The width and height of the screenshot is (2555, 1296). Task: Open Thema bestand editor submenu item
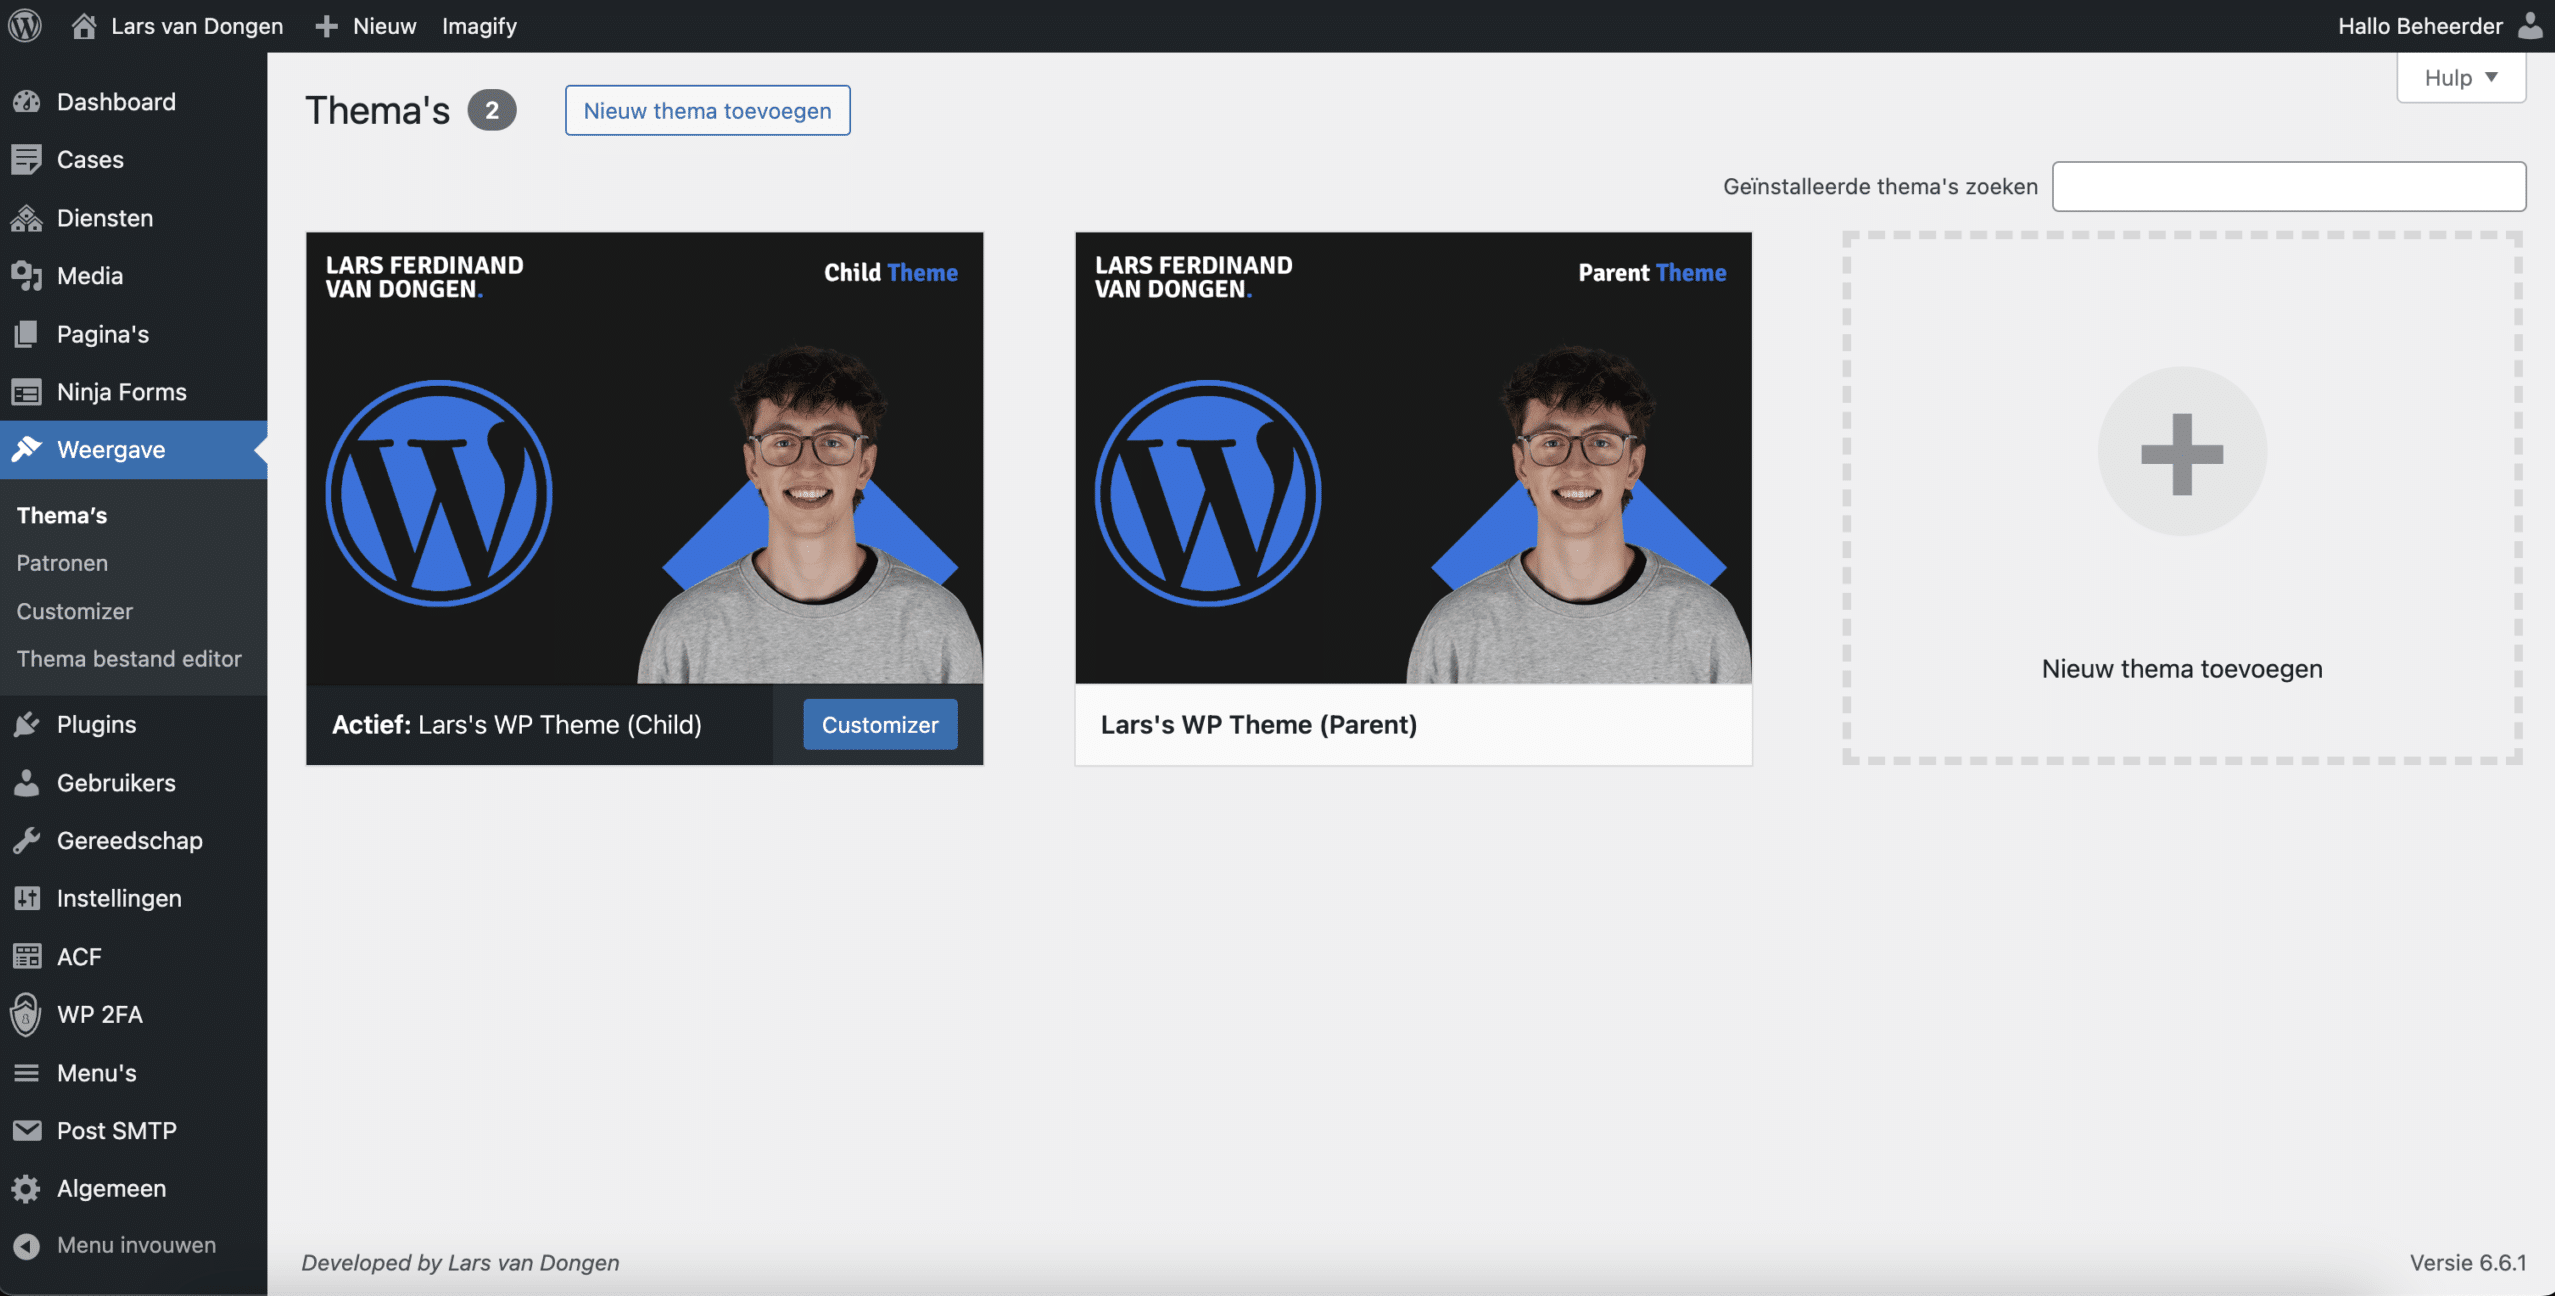(129, 659)
